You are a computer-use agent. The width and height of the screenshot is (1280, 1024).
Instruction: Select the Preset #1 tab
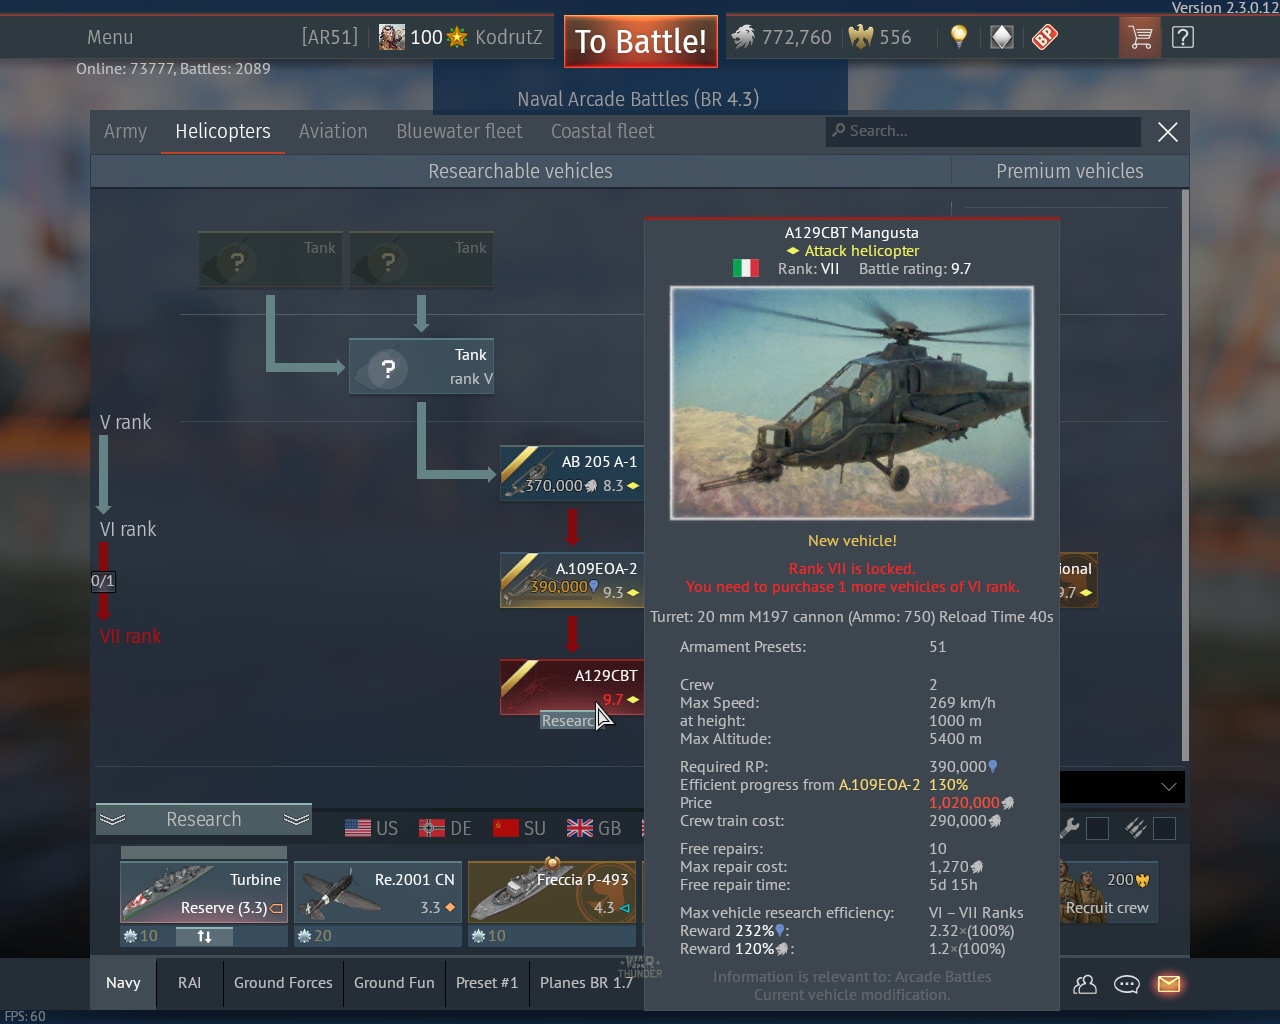point(487,983)
